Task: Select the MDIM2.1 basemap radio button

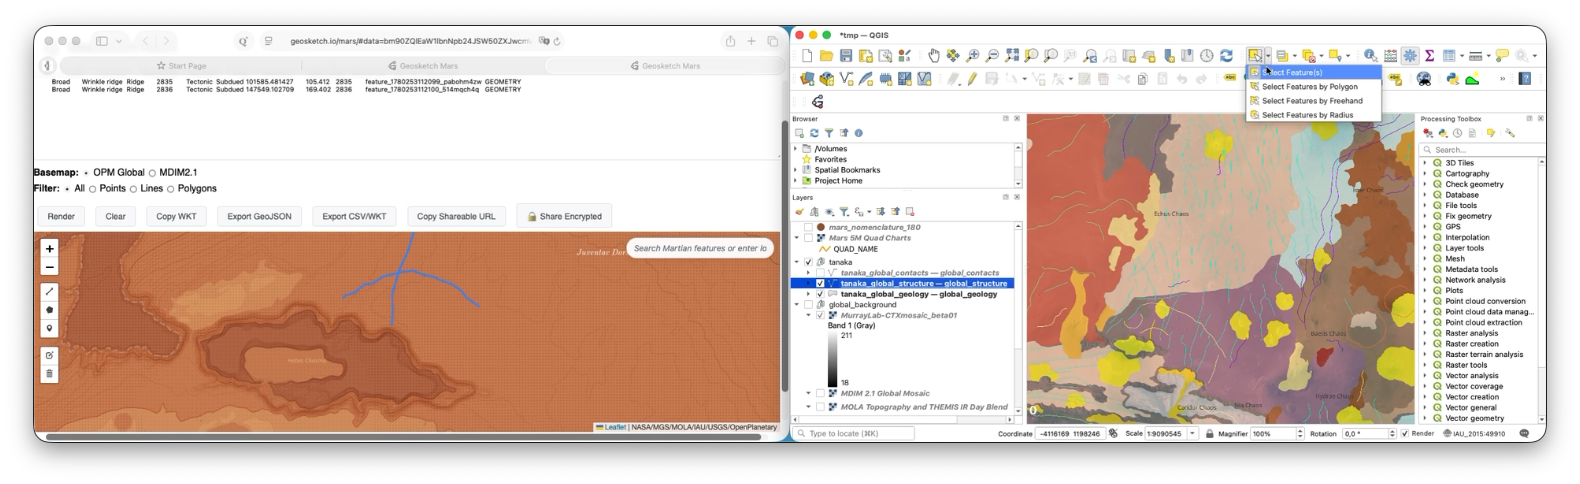Action: point(152,173)
